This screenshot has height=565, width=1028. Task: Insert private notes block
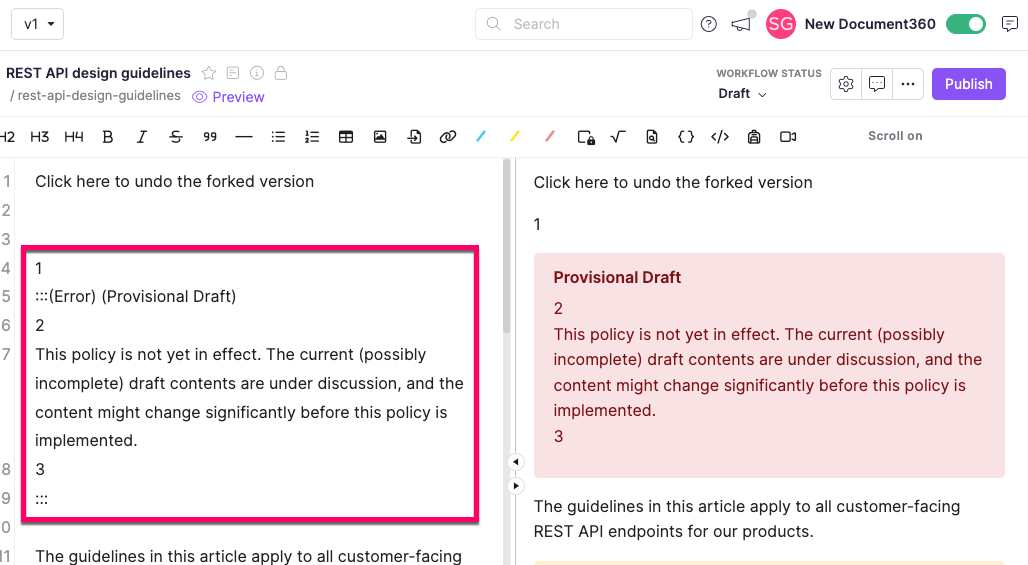[x=586, y=137]
